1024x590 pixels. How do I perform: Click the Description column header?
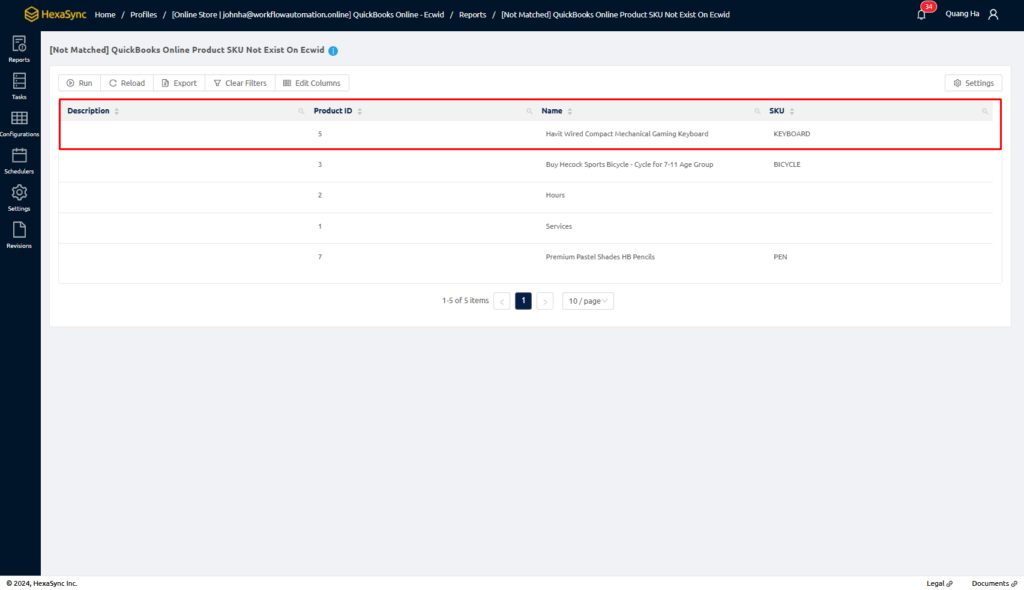pyautogui.click(x=88, y=111)
